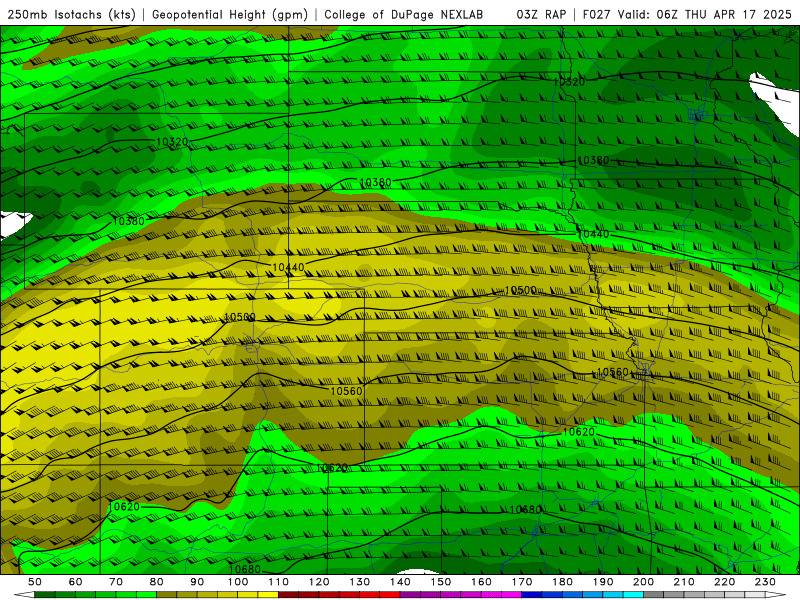
Task: Click the colorbar tick label 180
Action: pos(562,582)
